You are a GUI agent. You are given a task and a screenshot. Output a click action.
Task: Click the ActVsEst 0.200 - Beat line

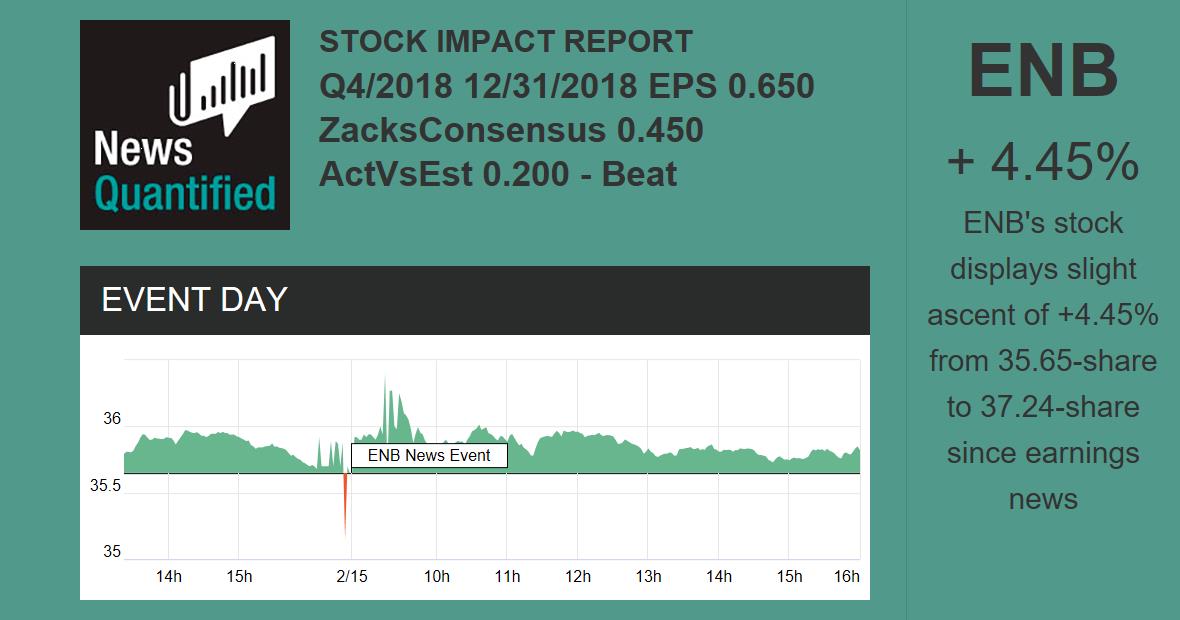coord(498,174)
